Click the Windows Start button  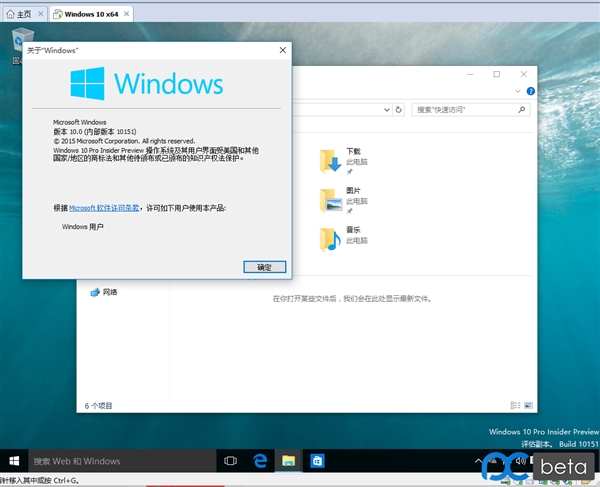coord(14,461)
